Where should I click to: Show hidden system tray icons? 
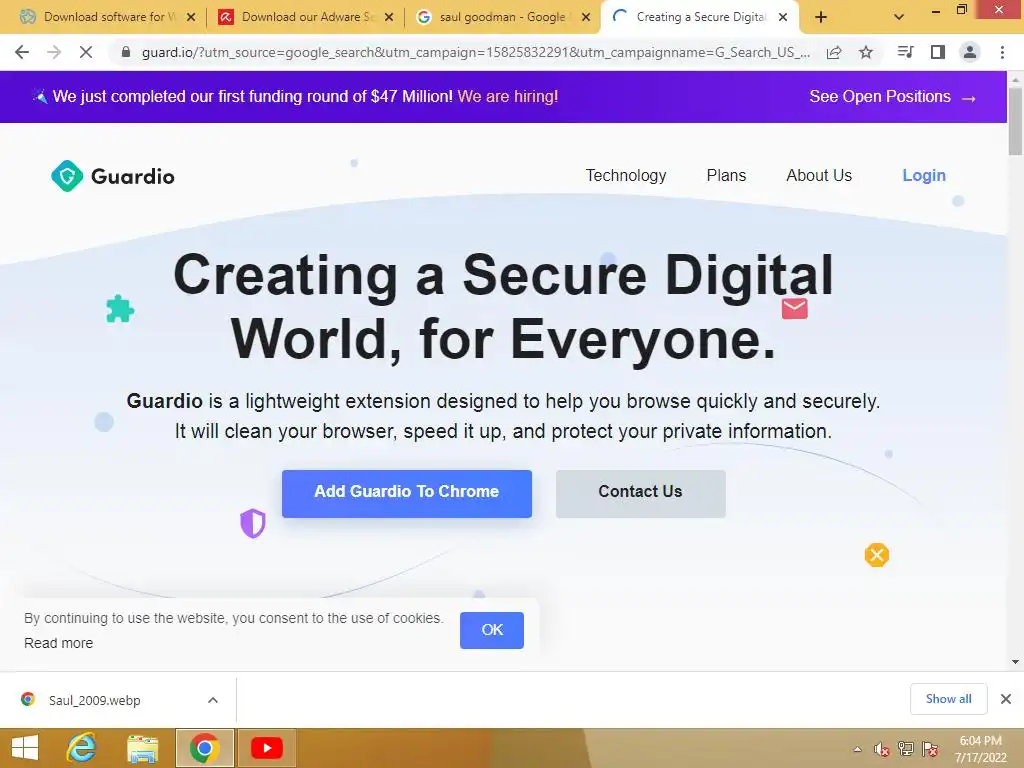pyautogui.click(x=858, y=749)
